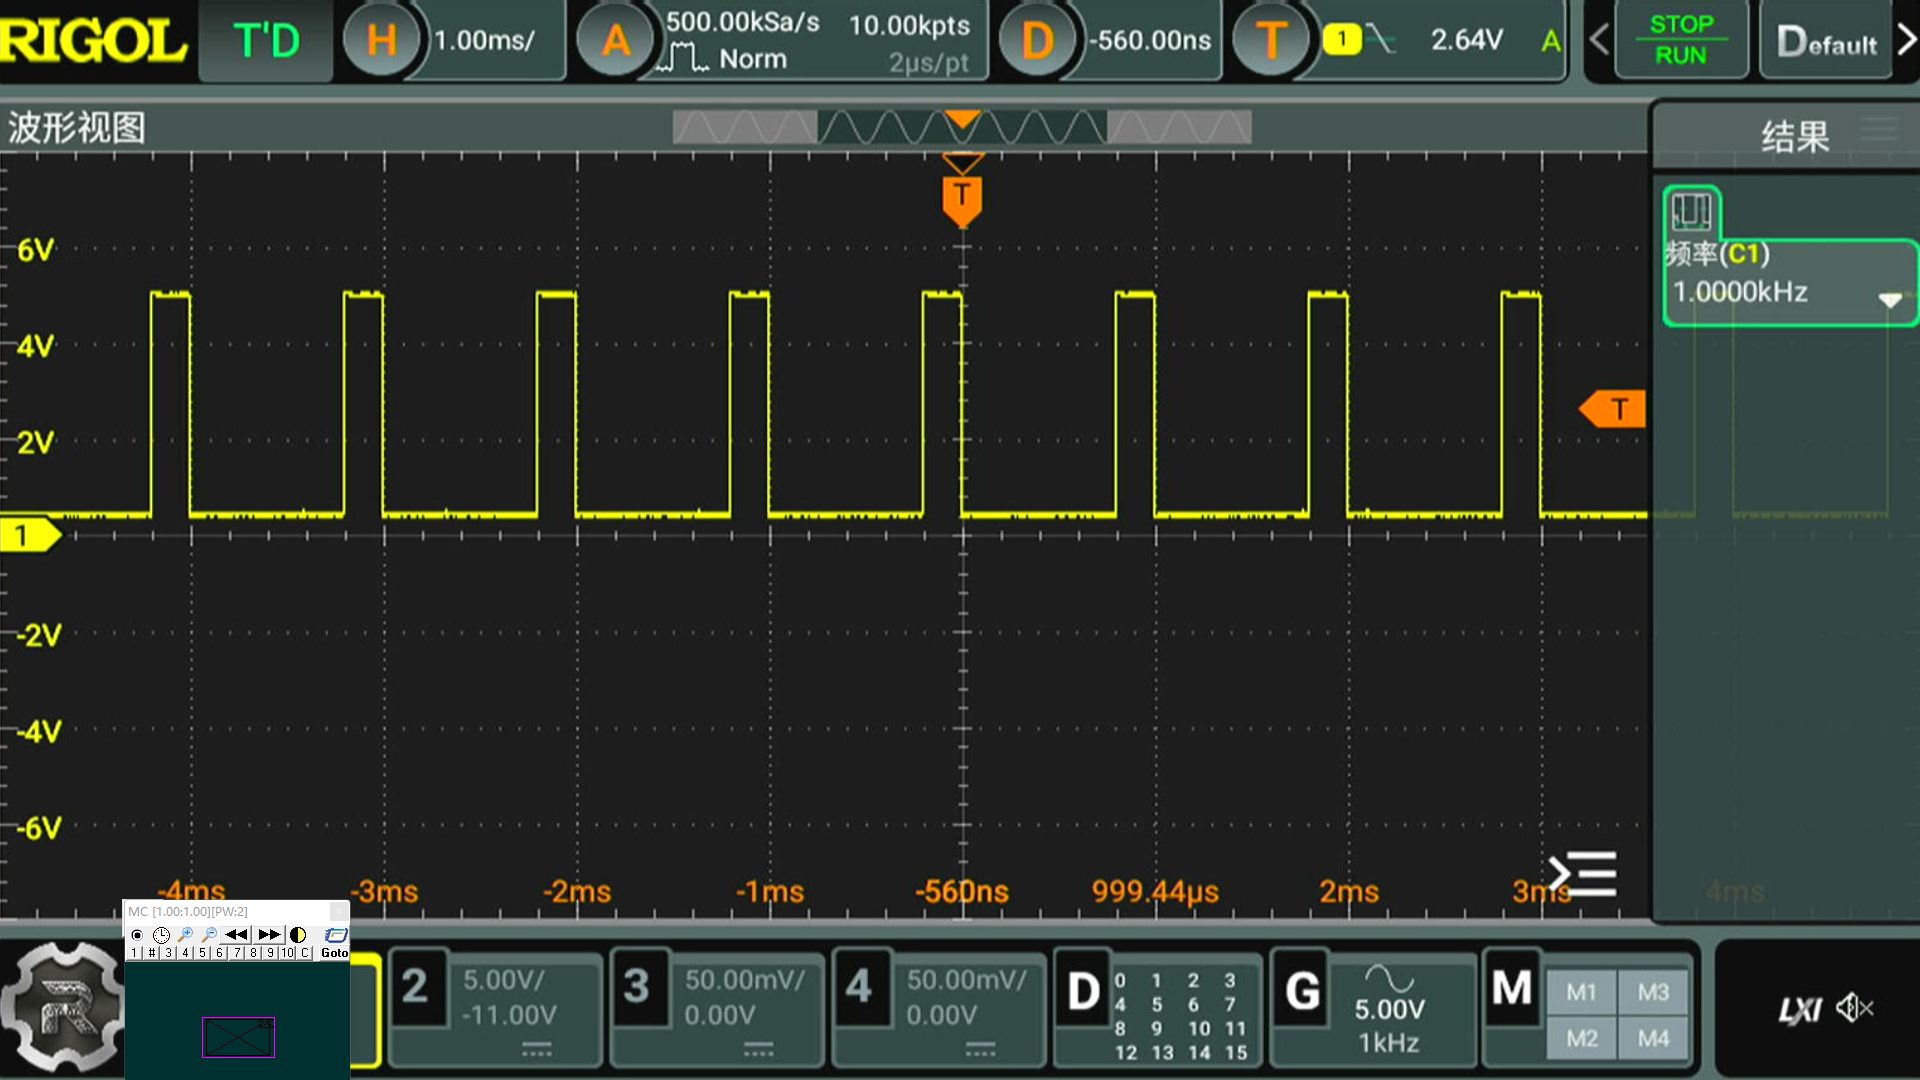
Task: Click zoom-in magnifier in MC toolbar
Action: pyautogui.click(x=185, y=934)
